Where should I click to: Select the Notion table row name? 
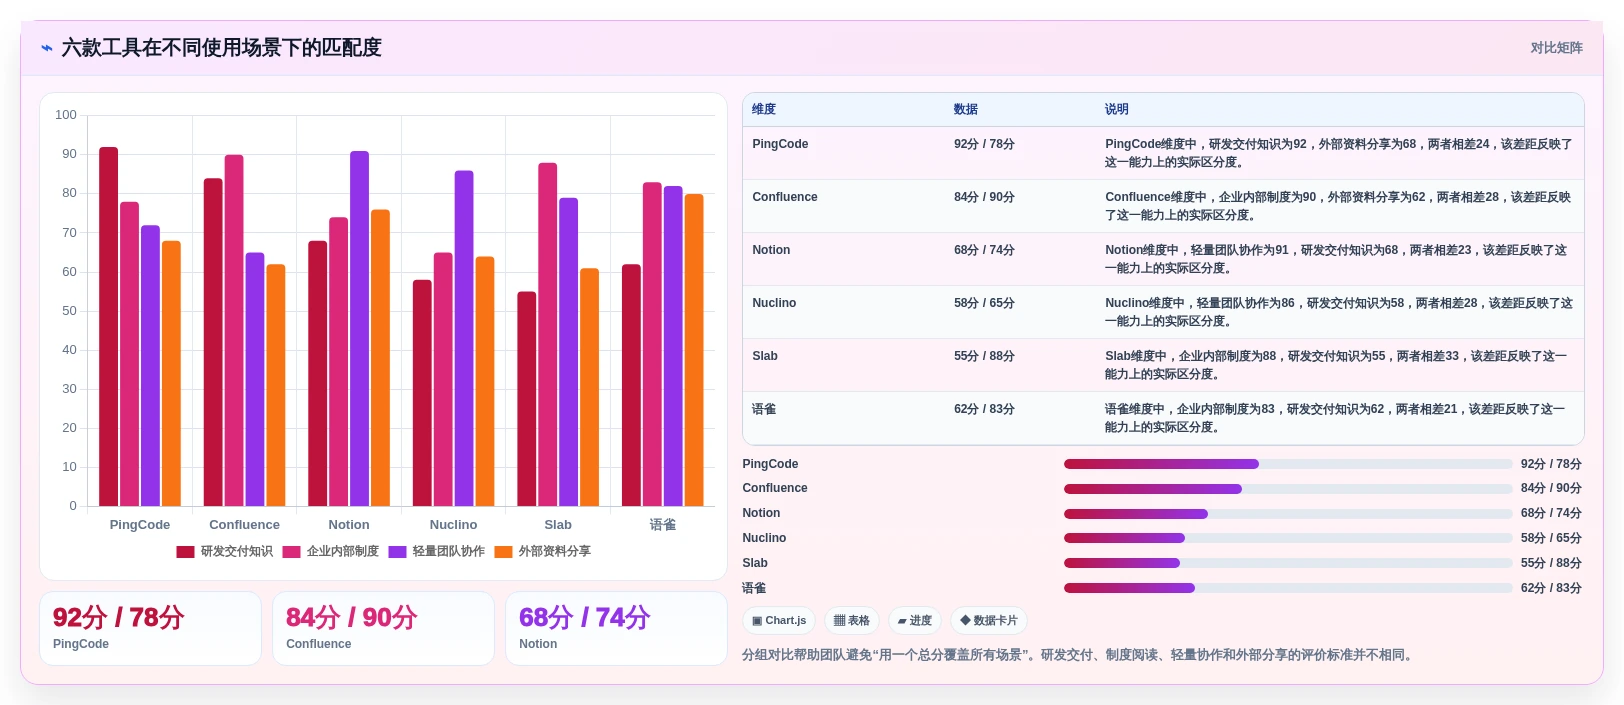(x=771, y=250)
